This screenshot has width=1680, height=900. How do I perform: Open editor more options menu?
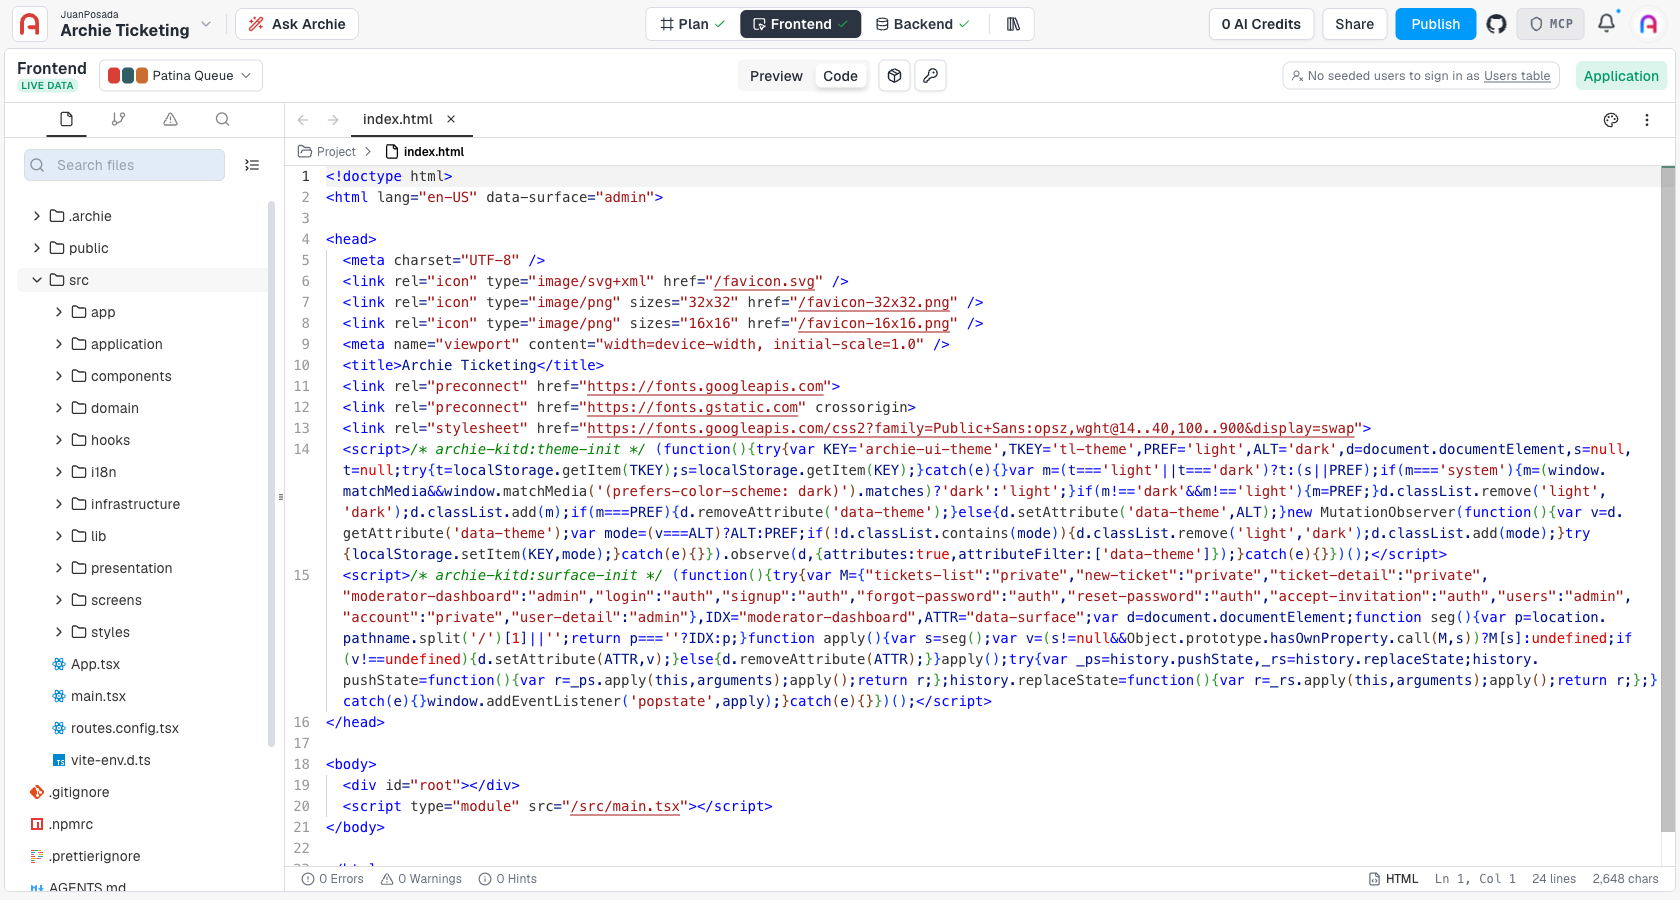click(1647, 120)
